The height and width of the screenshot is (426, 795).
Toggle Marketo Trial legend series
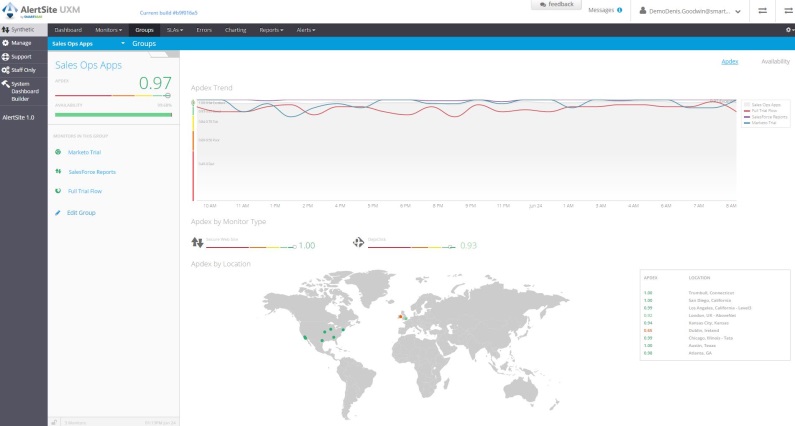point(760,123)
